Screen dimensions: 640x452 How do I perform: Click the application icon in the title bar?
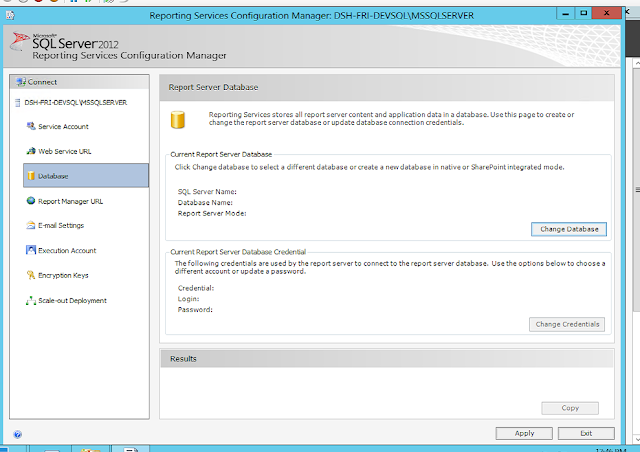[10, 16]
